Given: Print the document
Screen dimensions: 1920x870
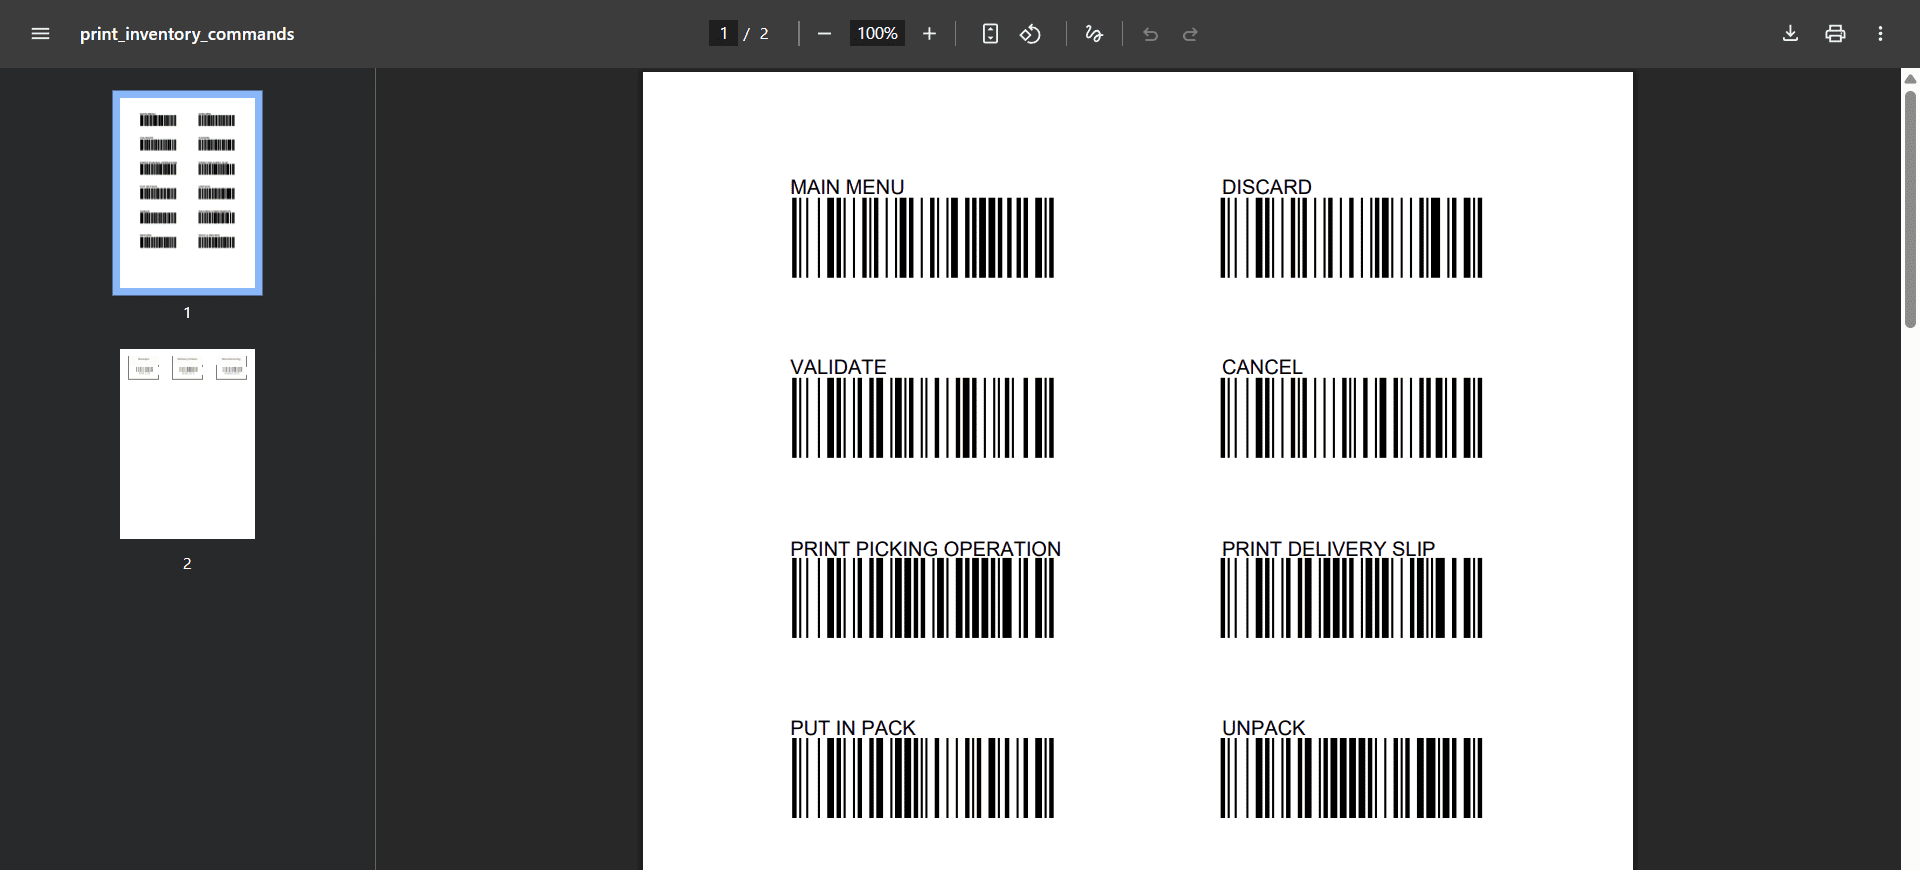Looking at the screenshot, I should pos(1835,34).
